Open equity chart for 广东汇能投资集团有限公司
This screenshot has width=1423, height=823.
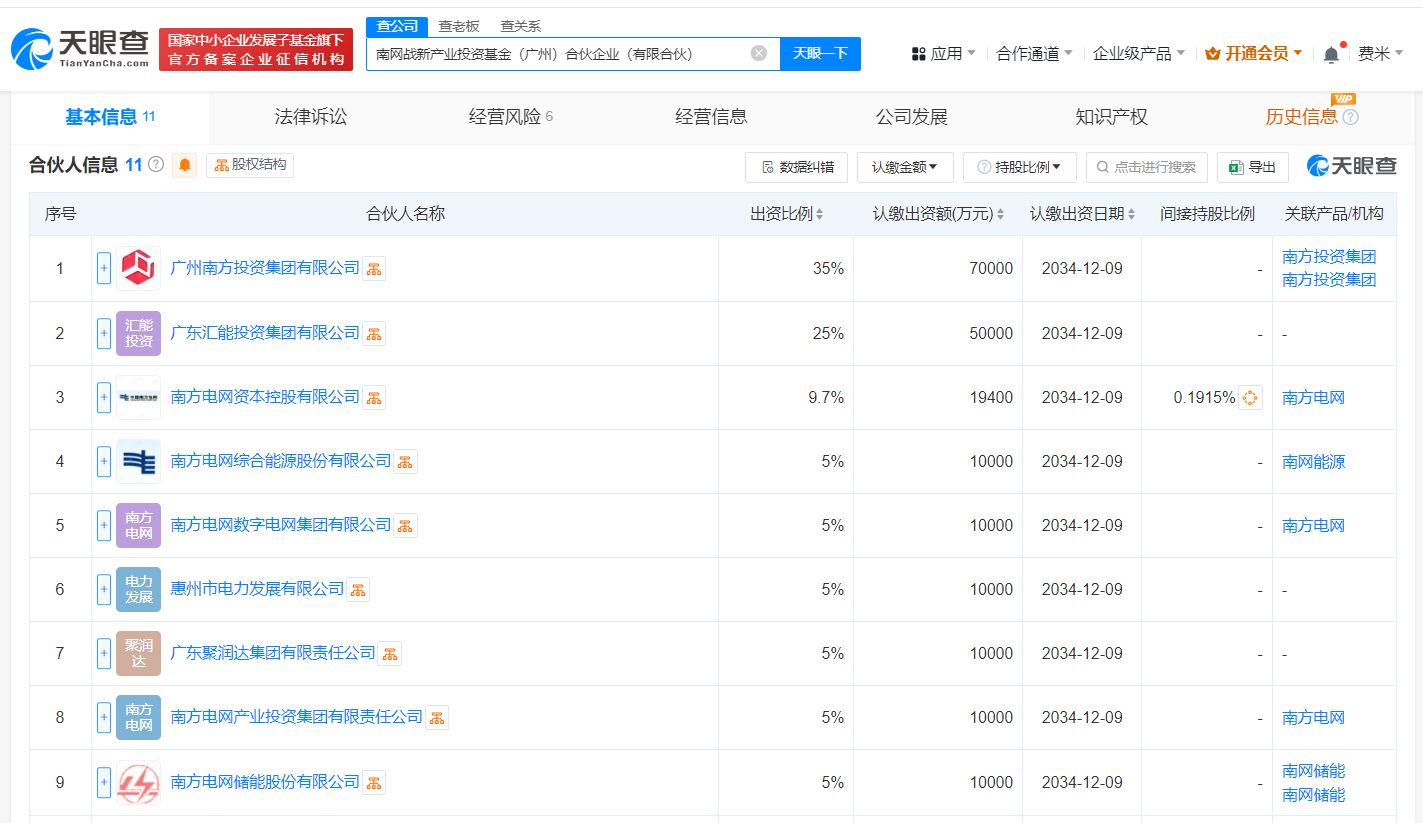click(x=374, y=333)
